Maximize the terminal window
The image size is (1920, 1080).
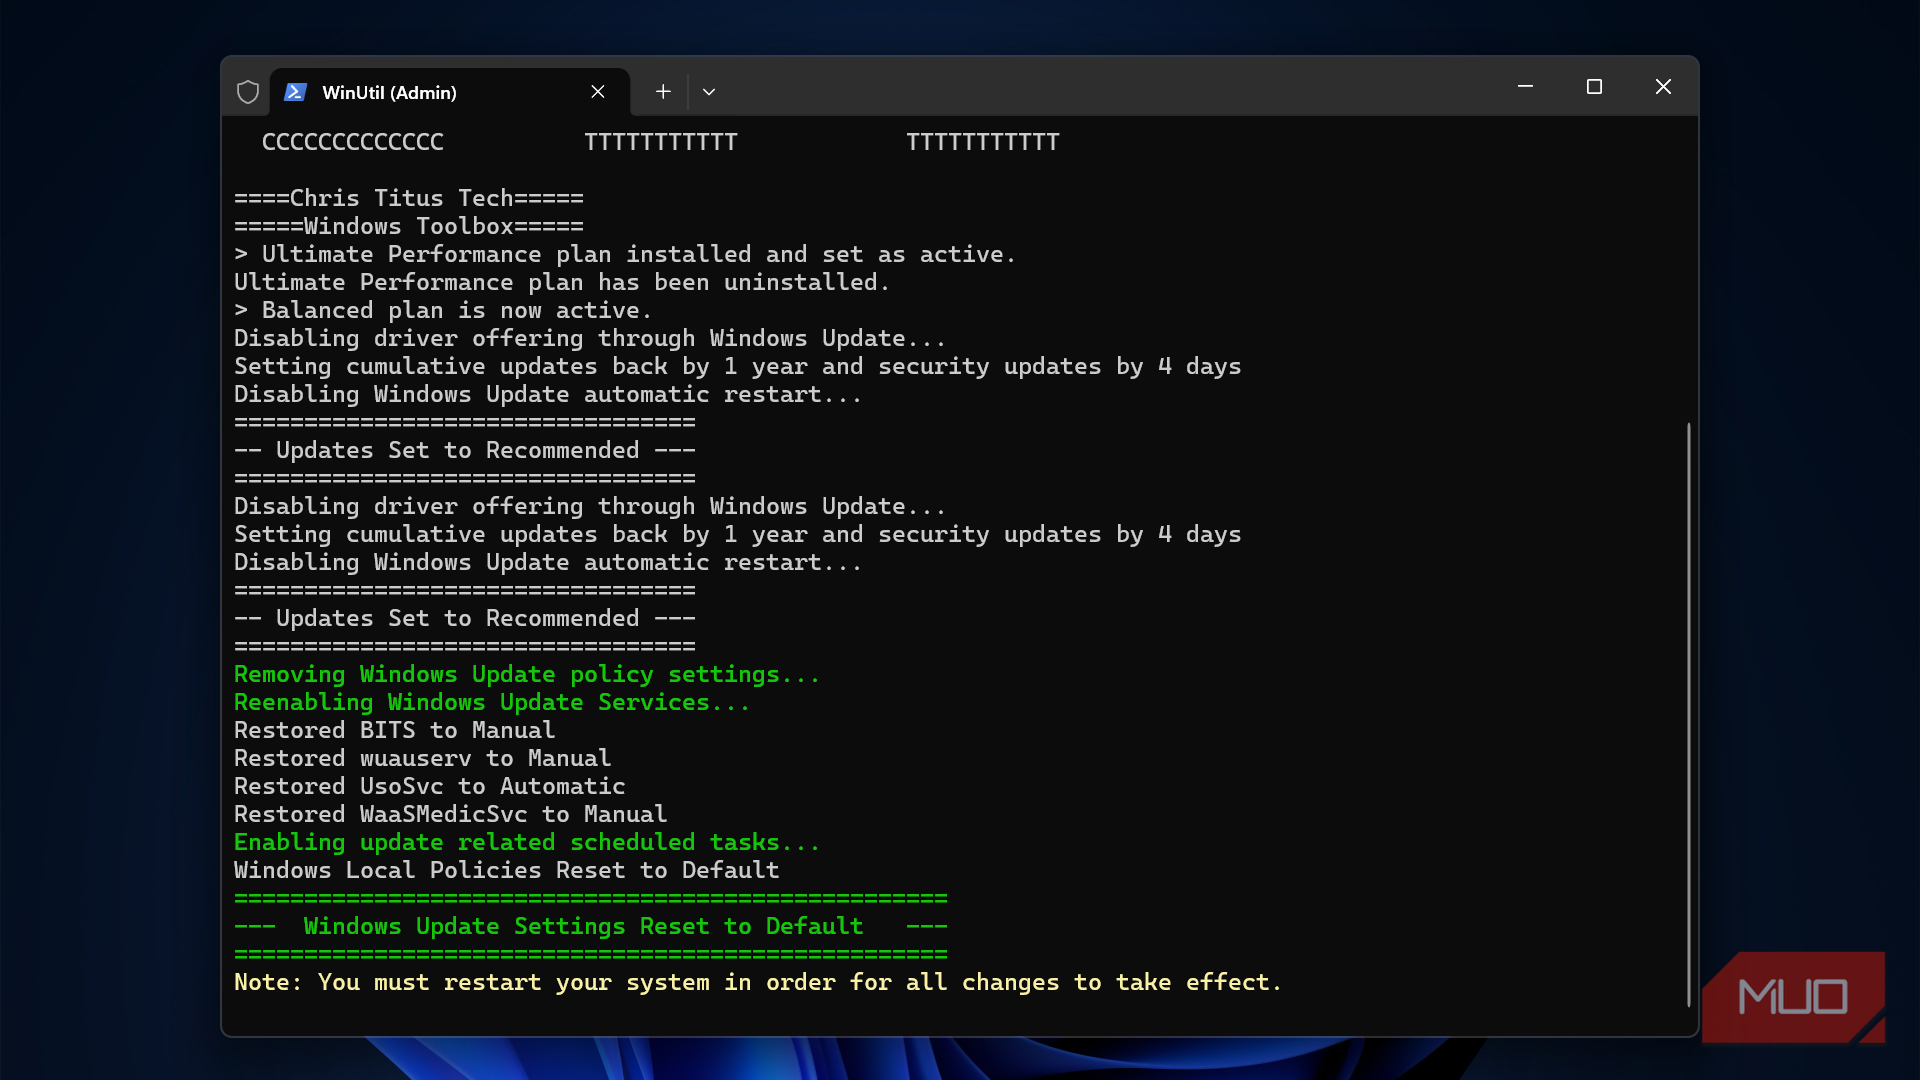coord(1594,87)
